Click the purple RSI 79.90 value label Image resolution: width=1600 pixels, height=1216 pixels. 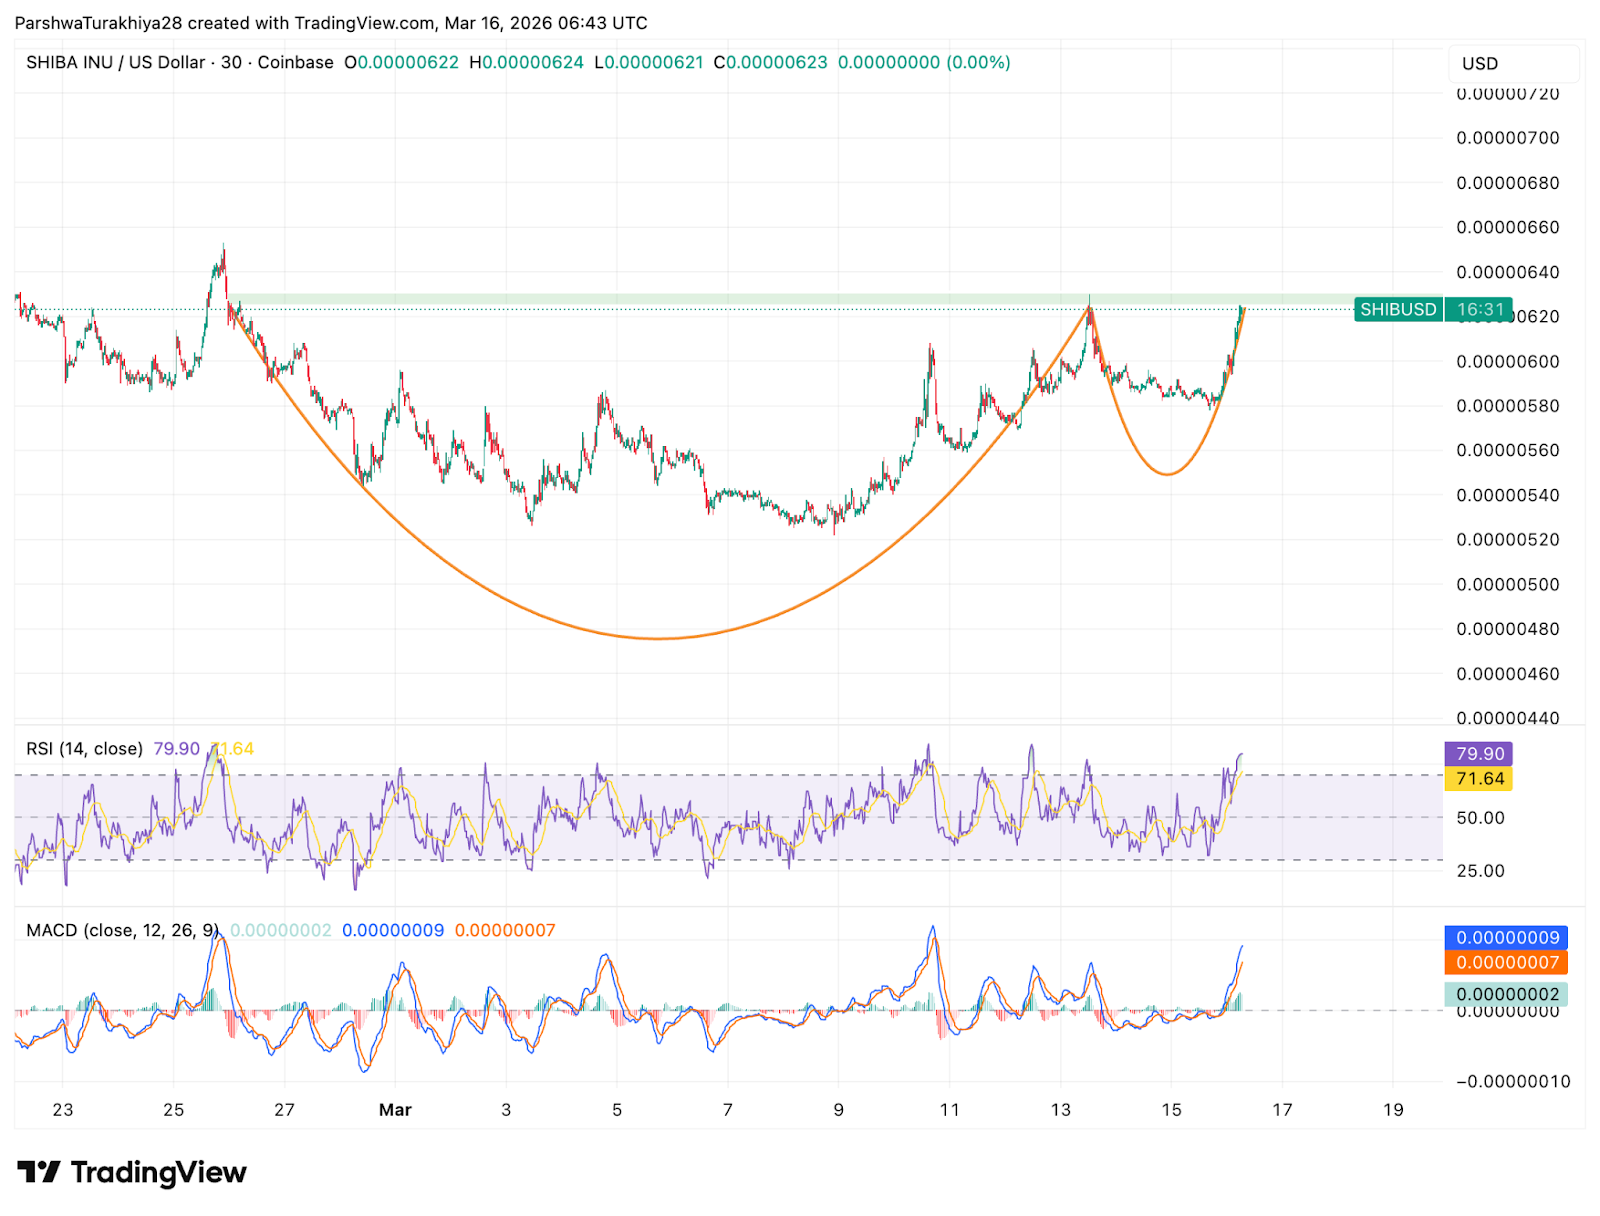[x=1478, y=753]
